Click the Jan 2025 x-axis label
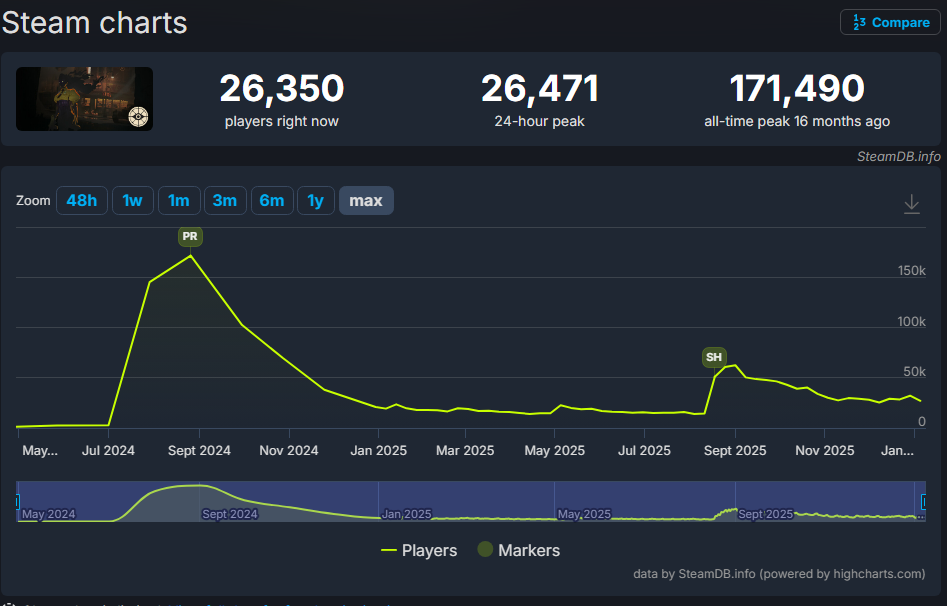Image resolution: width=947 pixels, height=606 pixels. tap(379, 451)
